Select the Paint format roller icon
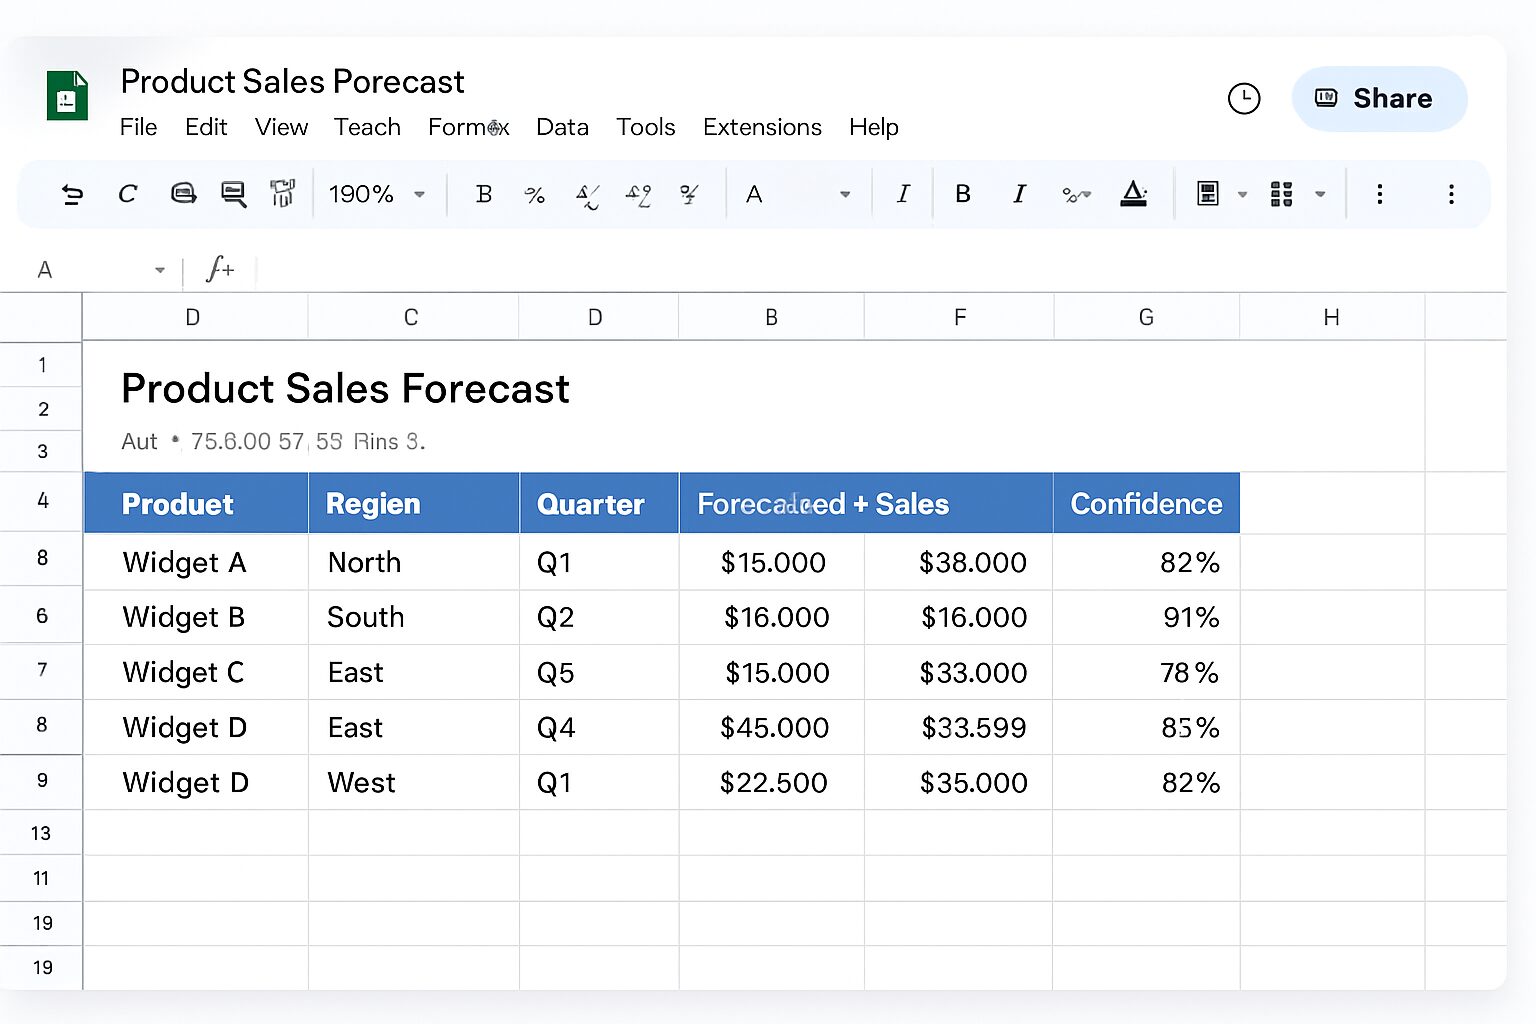 tap(283, 194)
